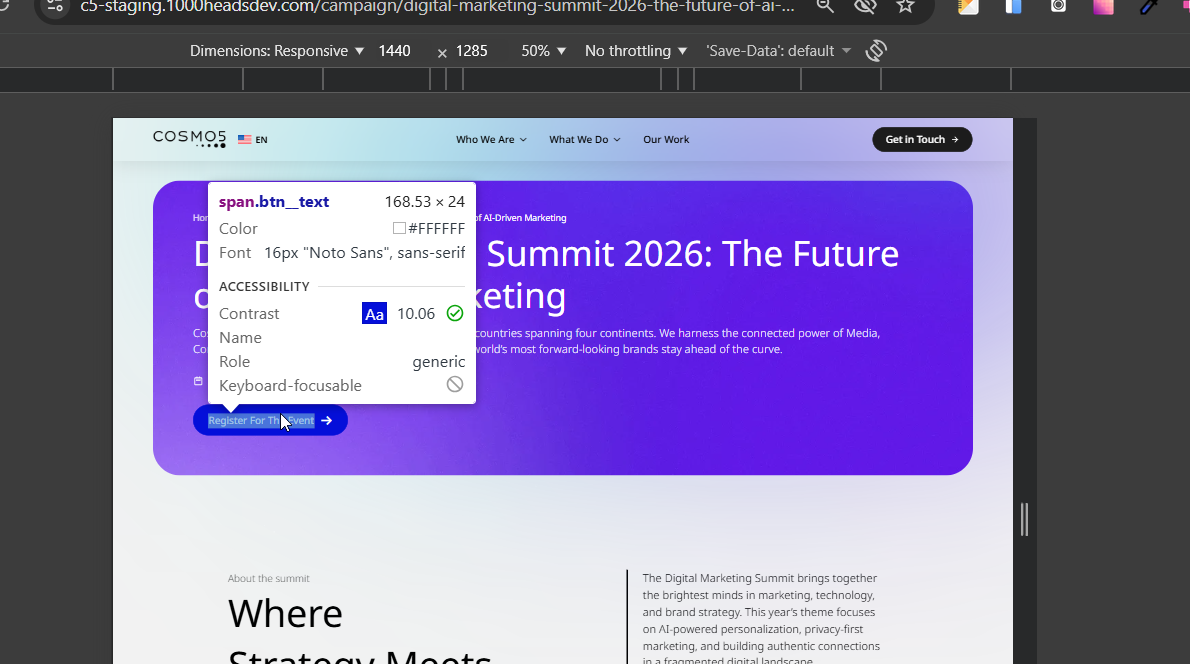This screenshot has height=664, width=1190.
Task: Open the 'Save-Data': default dropdown
Action: coord(778,51)
